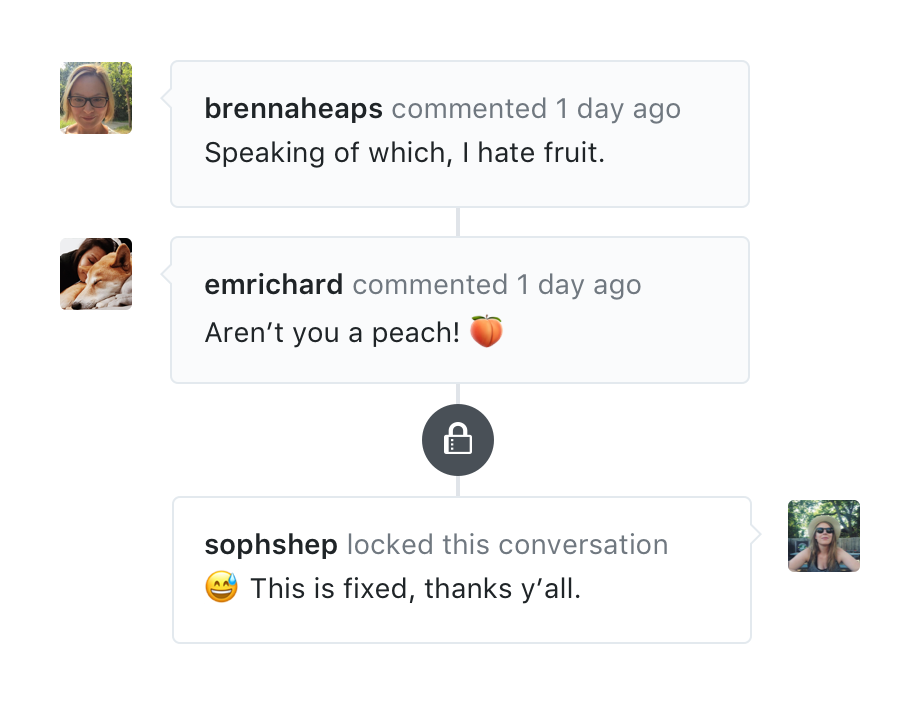Visit the emrichard username link
The image size is (920, 704).
[273, 285]
